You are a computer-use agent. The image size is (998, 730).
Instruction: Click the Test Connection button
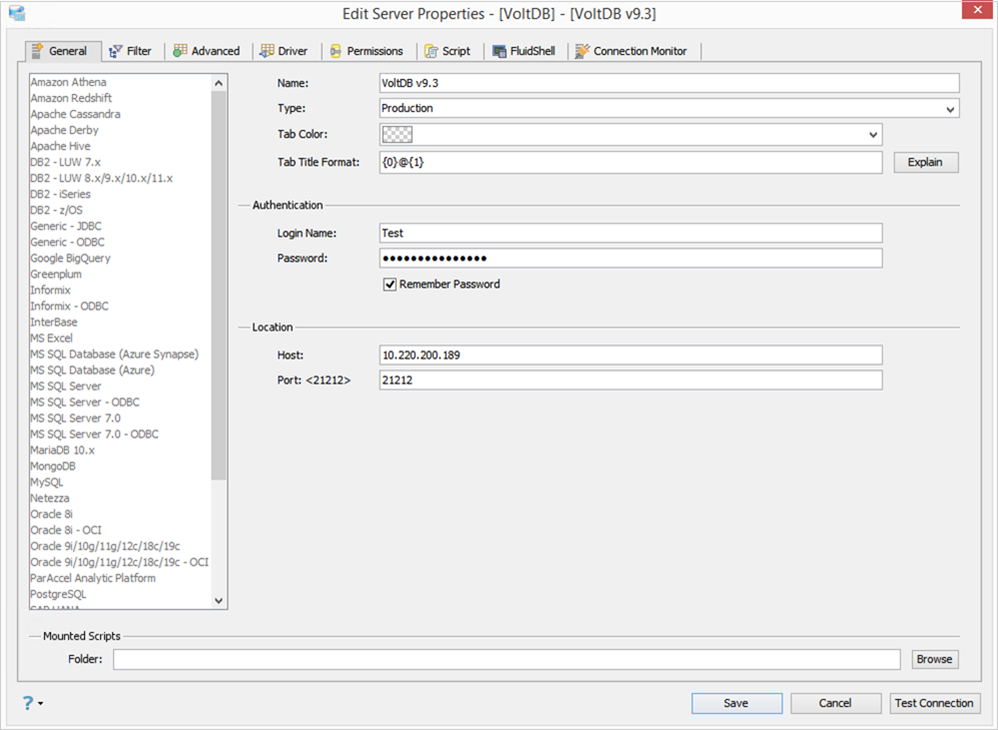pos(934,703)
